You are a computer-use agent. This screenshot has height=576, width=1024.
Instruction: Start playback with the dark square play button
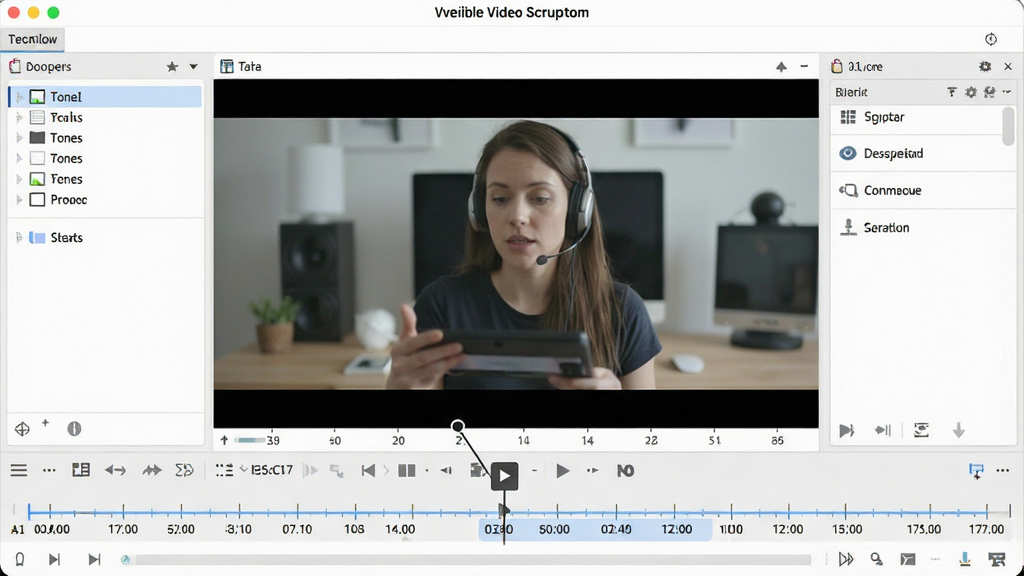click(504, 476)
